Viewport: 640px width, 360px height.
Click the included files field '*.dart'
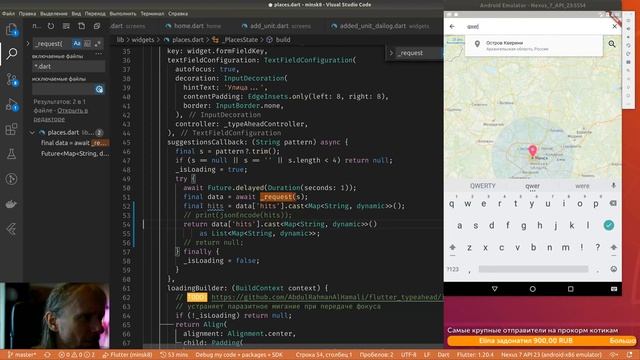click(68, 66)
